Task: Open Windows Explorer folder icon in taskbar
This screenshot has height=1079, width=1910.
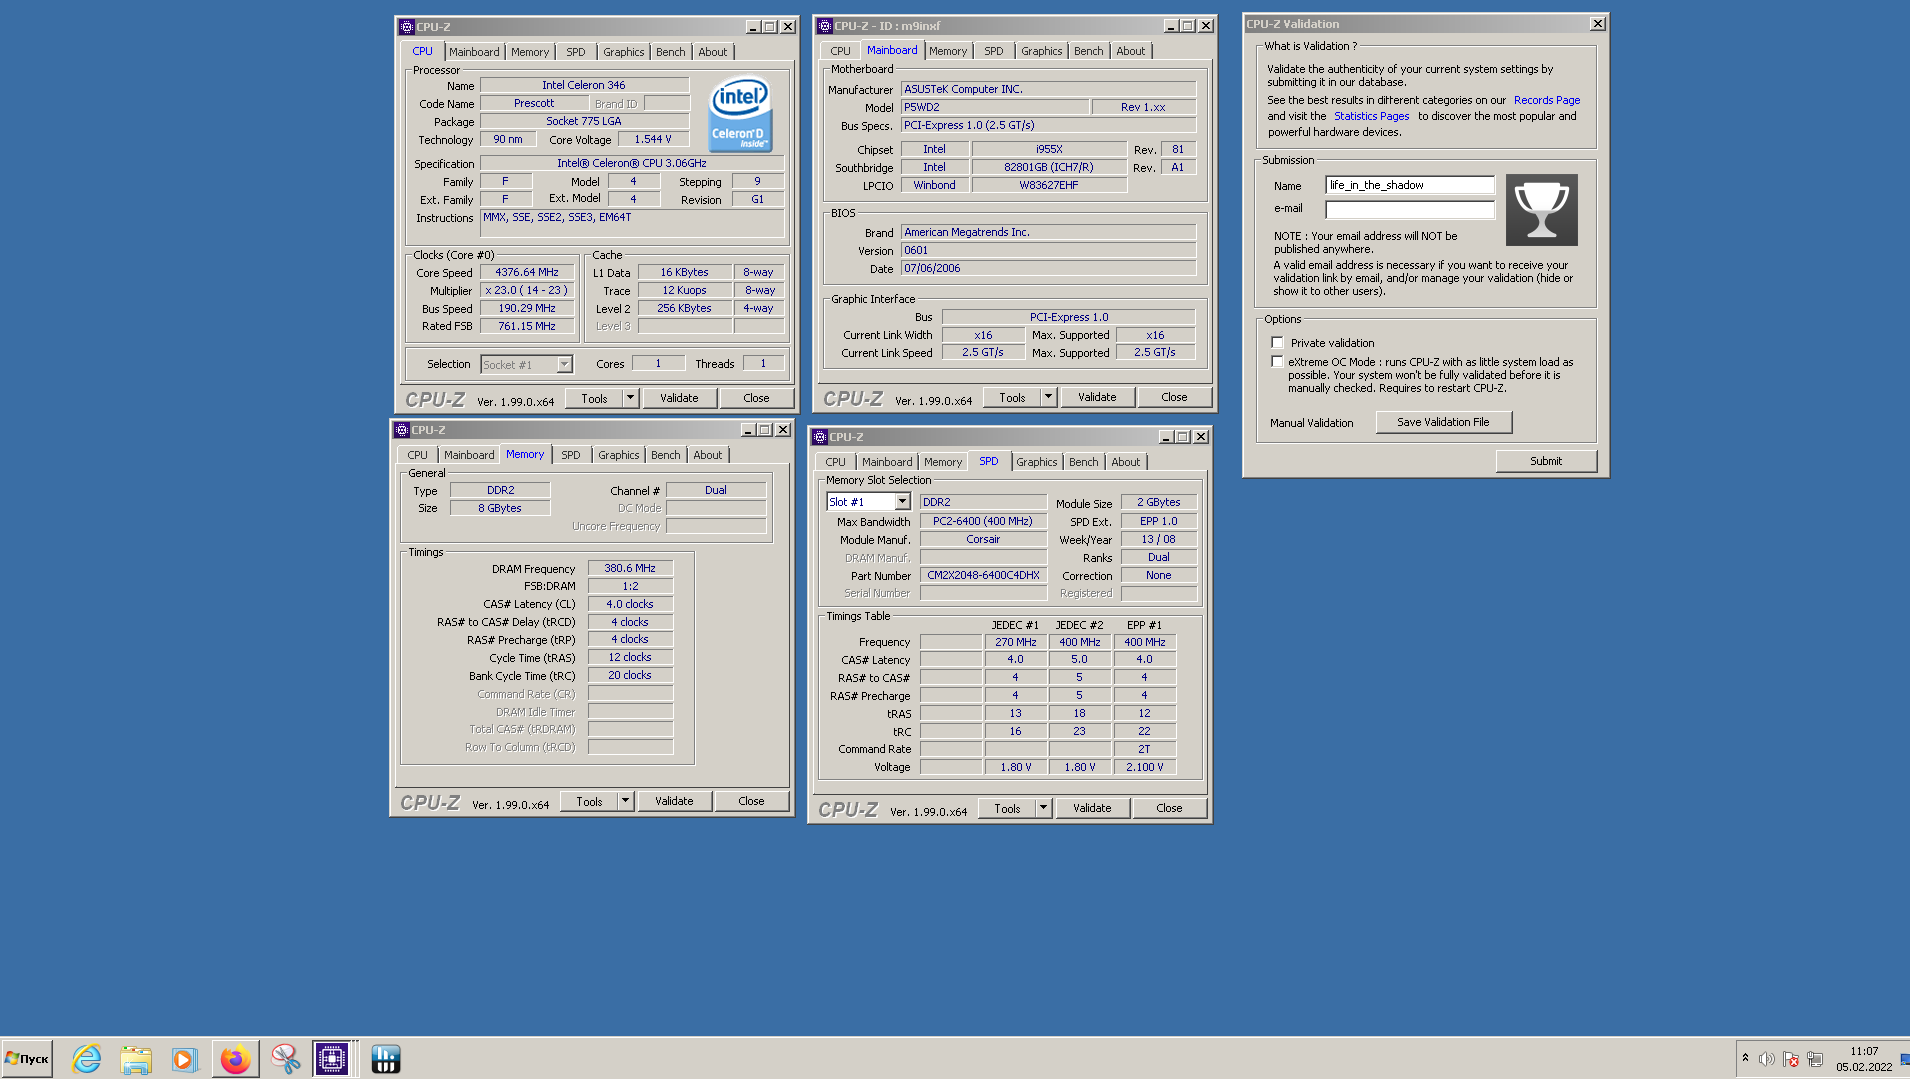Action: (136, 1059)
